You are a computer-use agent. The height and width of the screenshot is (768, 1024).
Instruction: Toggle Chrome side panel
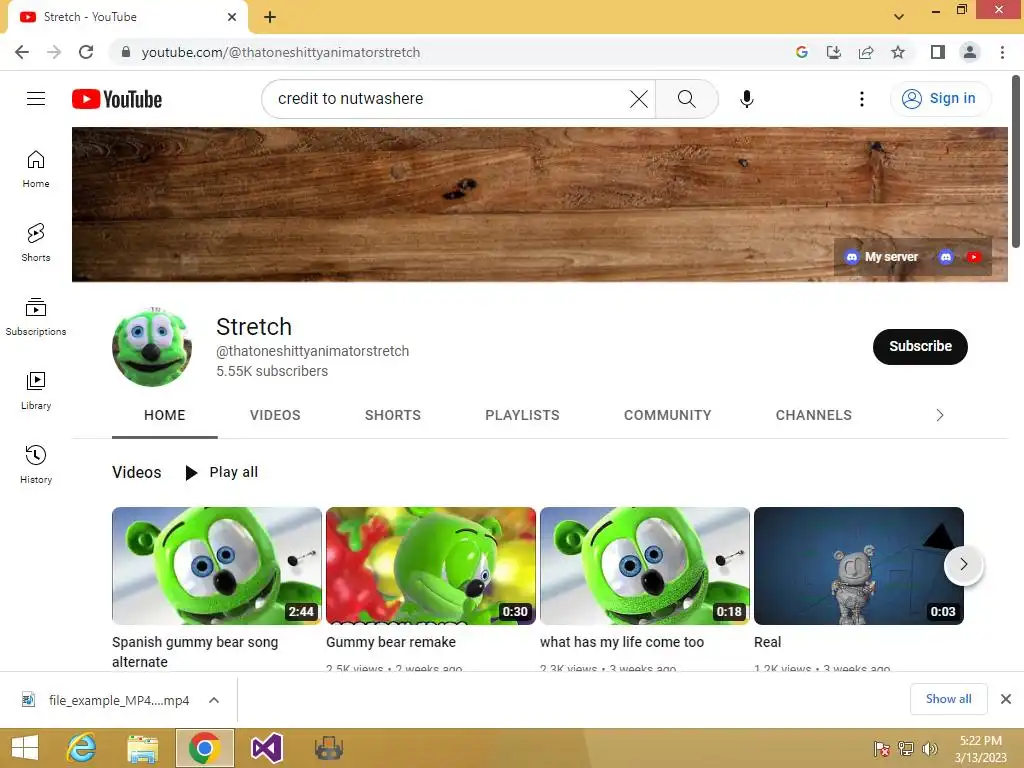tap(938, 52)
